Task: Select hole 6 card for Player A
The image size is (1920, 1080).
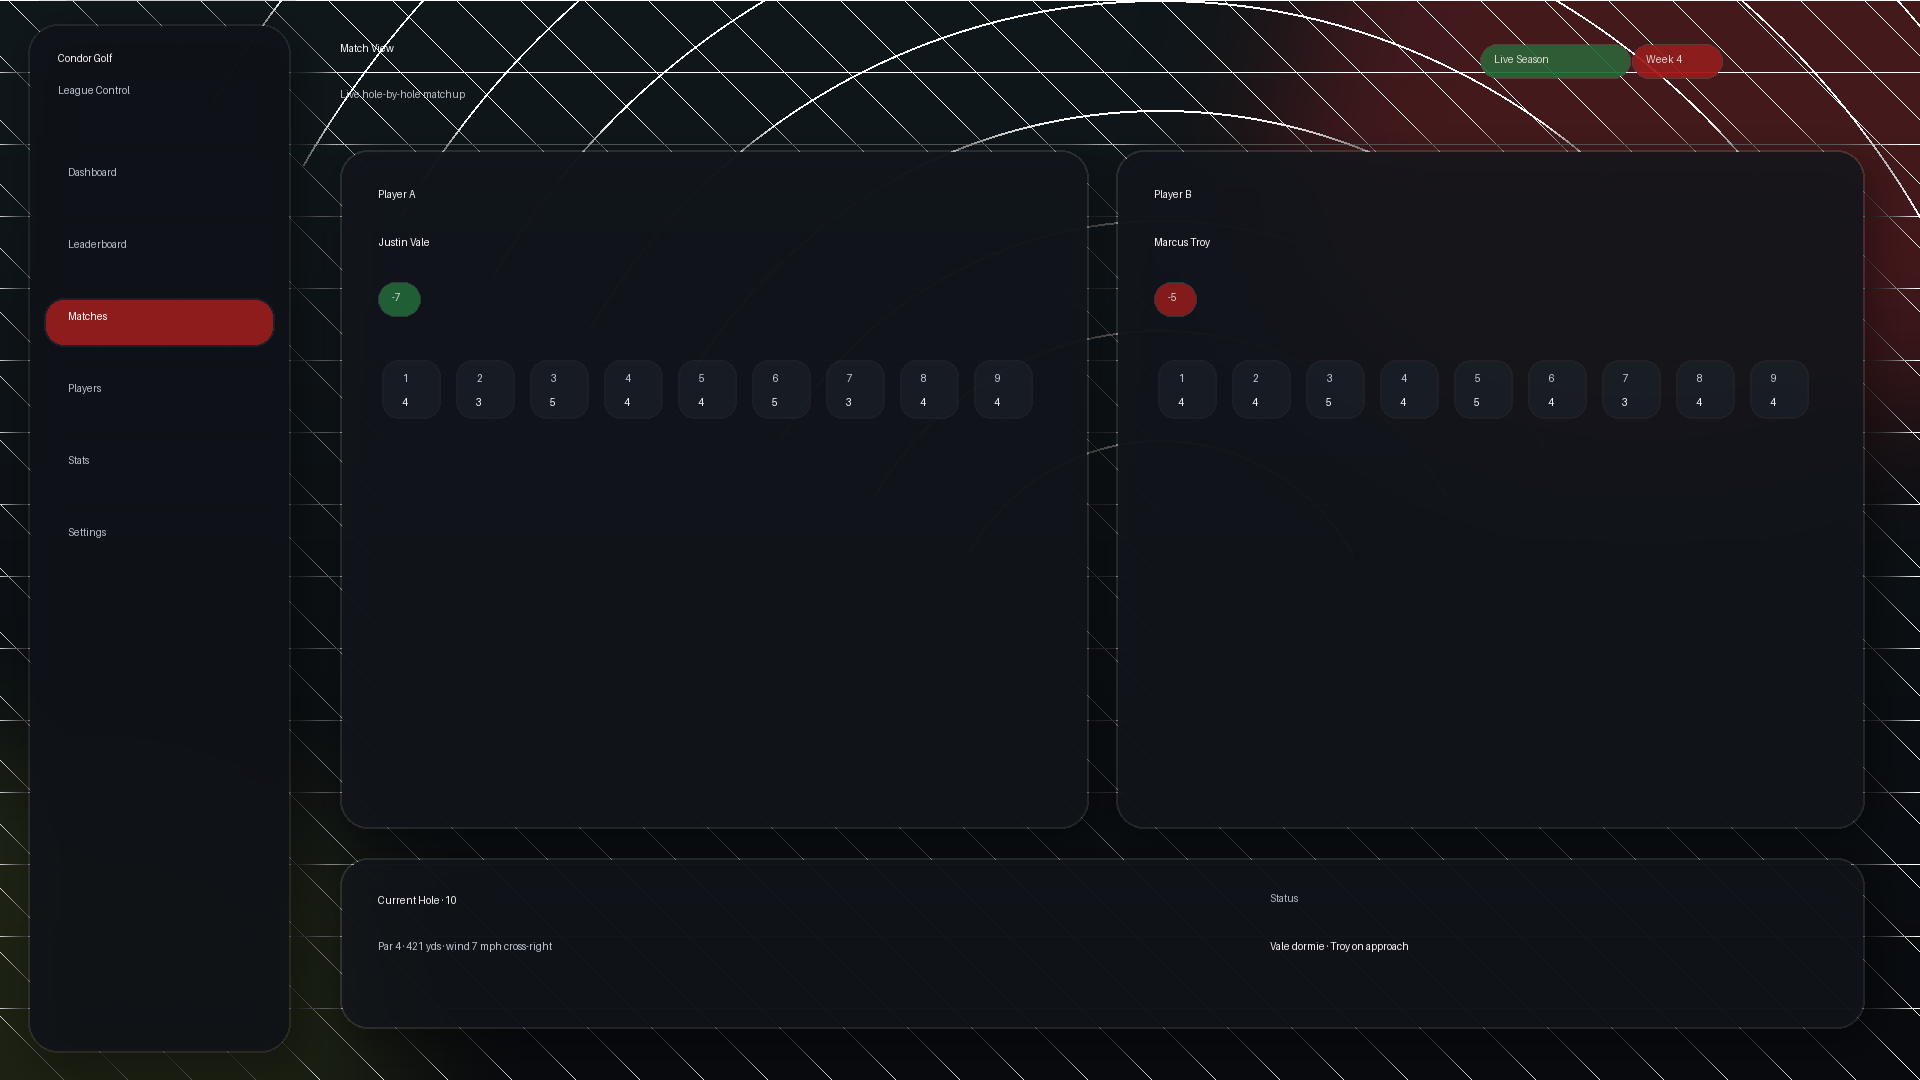Action: [x=781, y=389]
